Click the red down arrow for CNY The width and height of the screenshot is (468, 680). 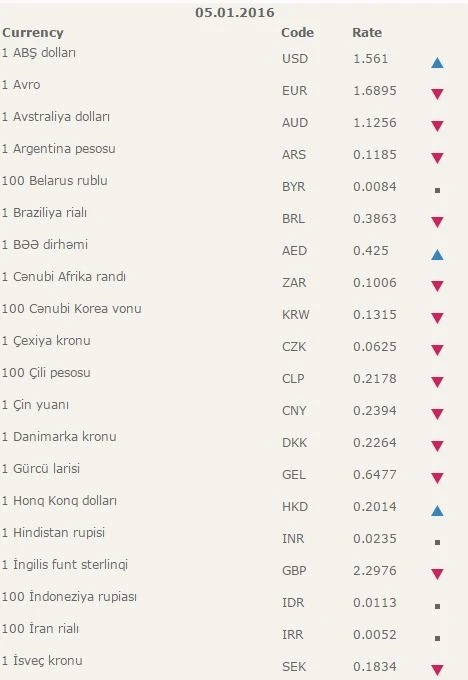click(437, 414)
